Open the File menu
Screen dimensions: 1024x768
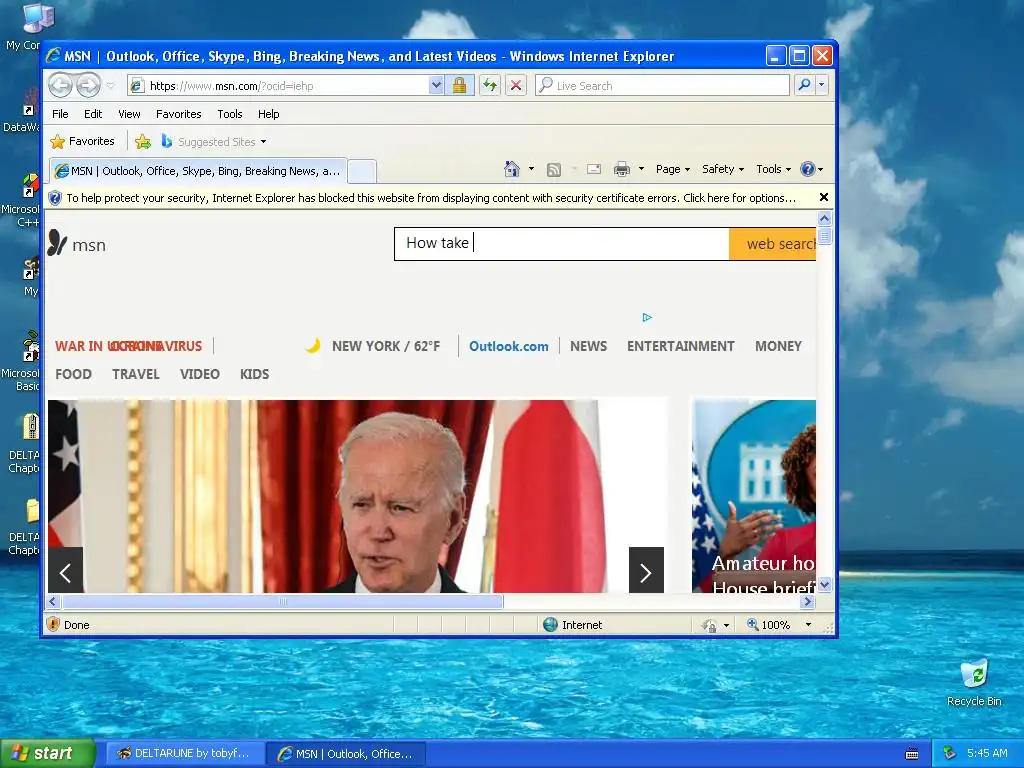coord(60,114)
